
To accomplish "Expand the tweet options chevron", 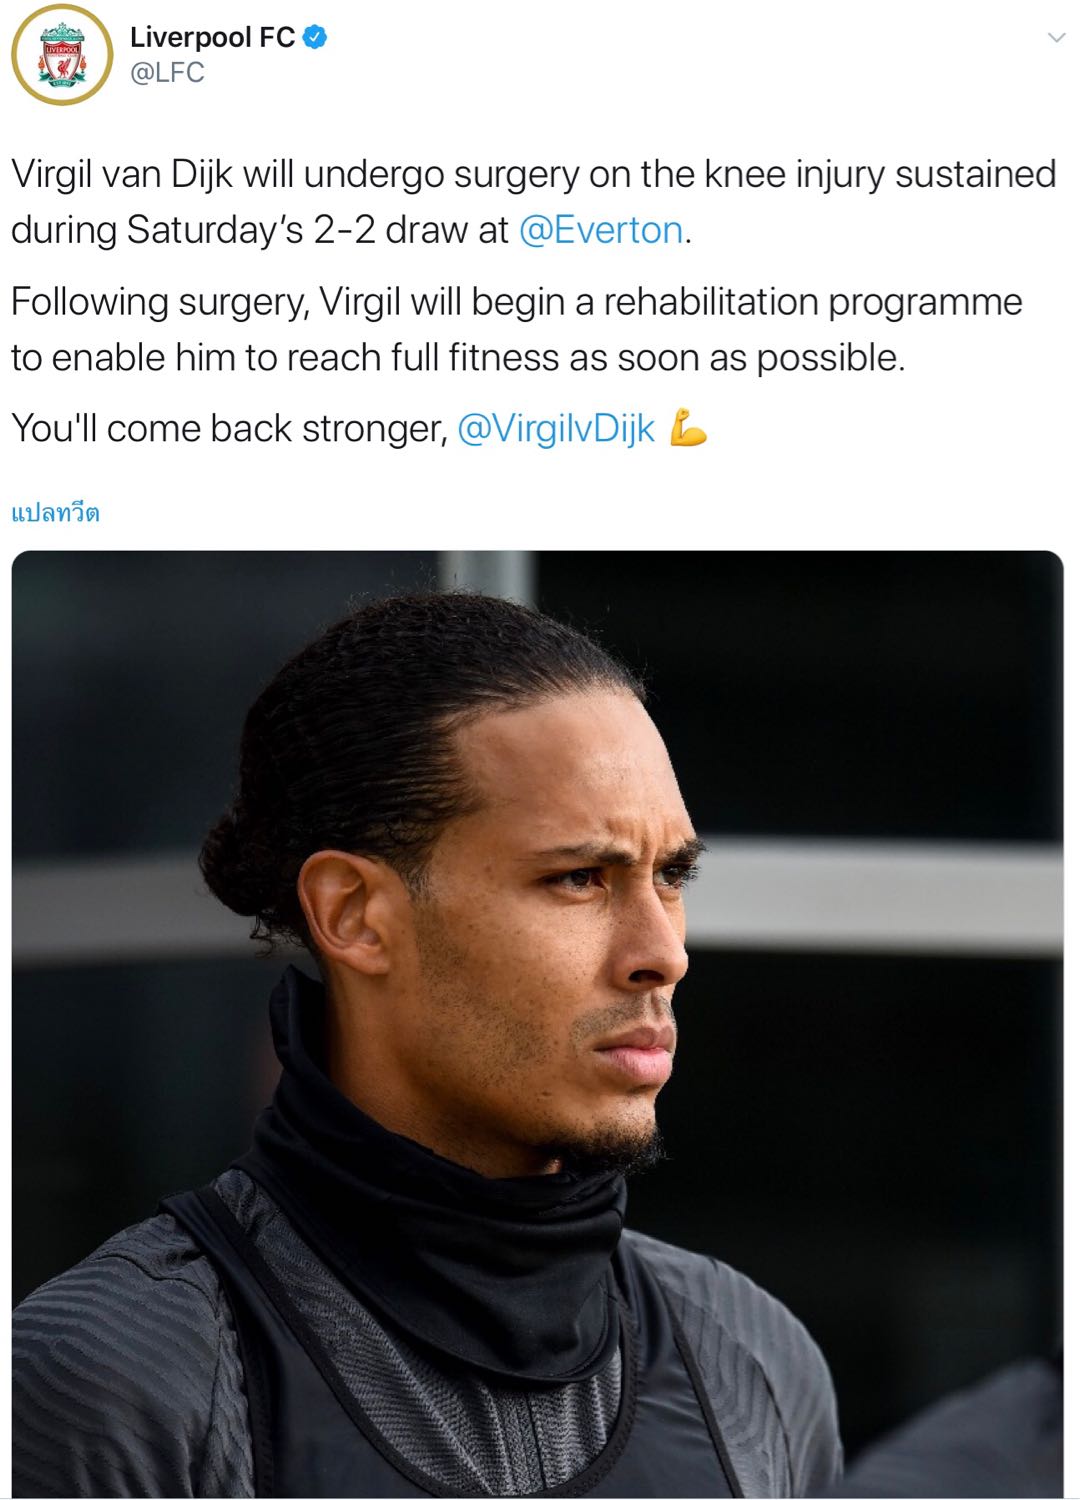I will (x=1055, y=38).
